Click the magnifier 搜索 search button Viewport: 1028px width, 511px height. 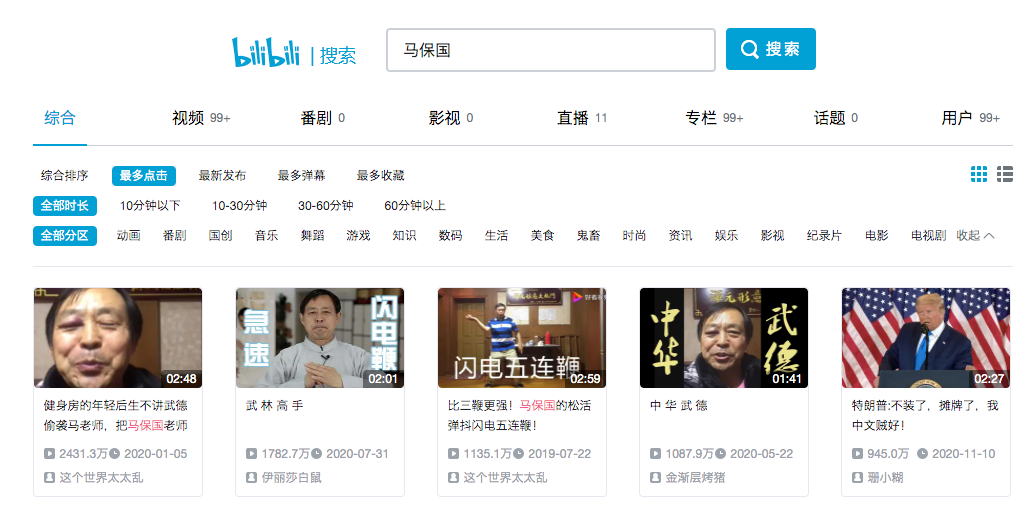point(770,49)
